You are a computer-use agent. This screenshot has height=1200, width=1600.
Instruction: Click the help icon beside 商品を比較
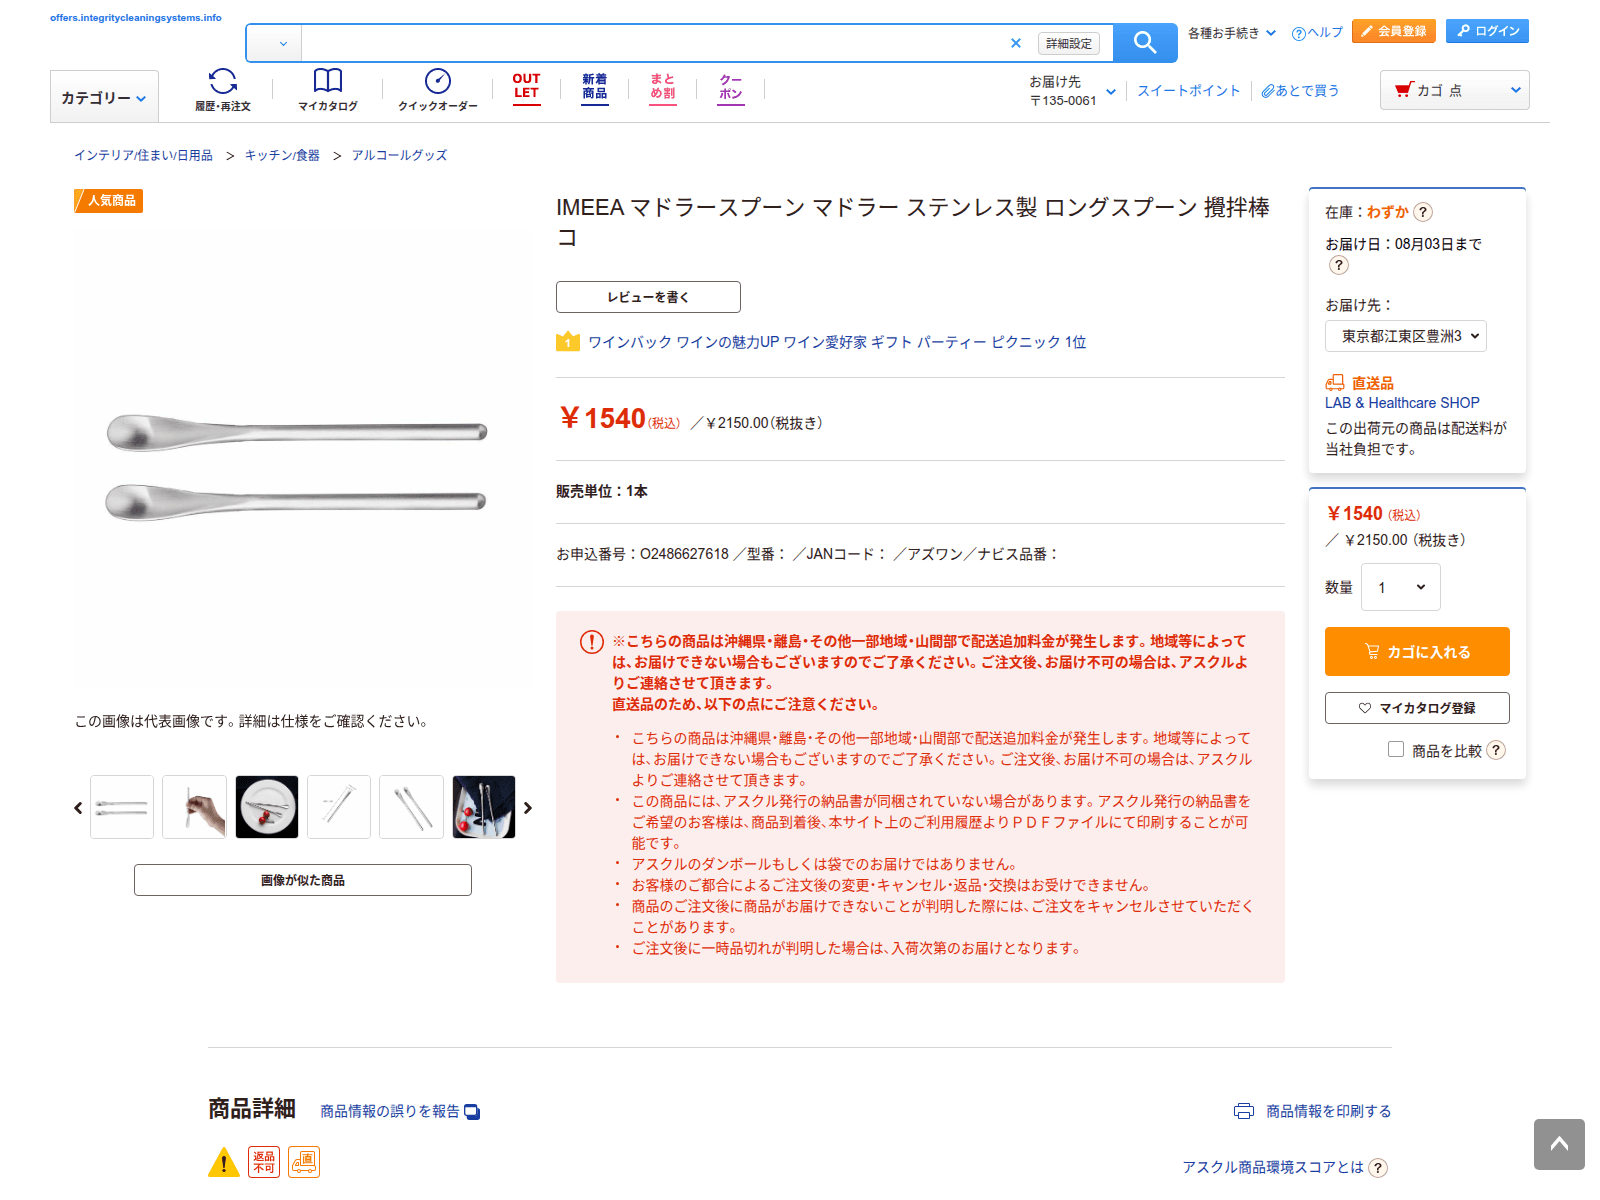[x=1496, y=751]
